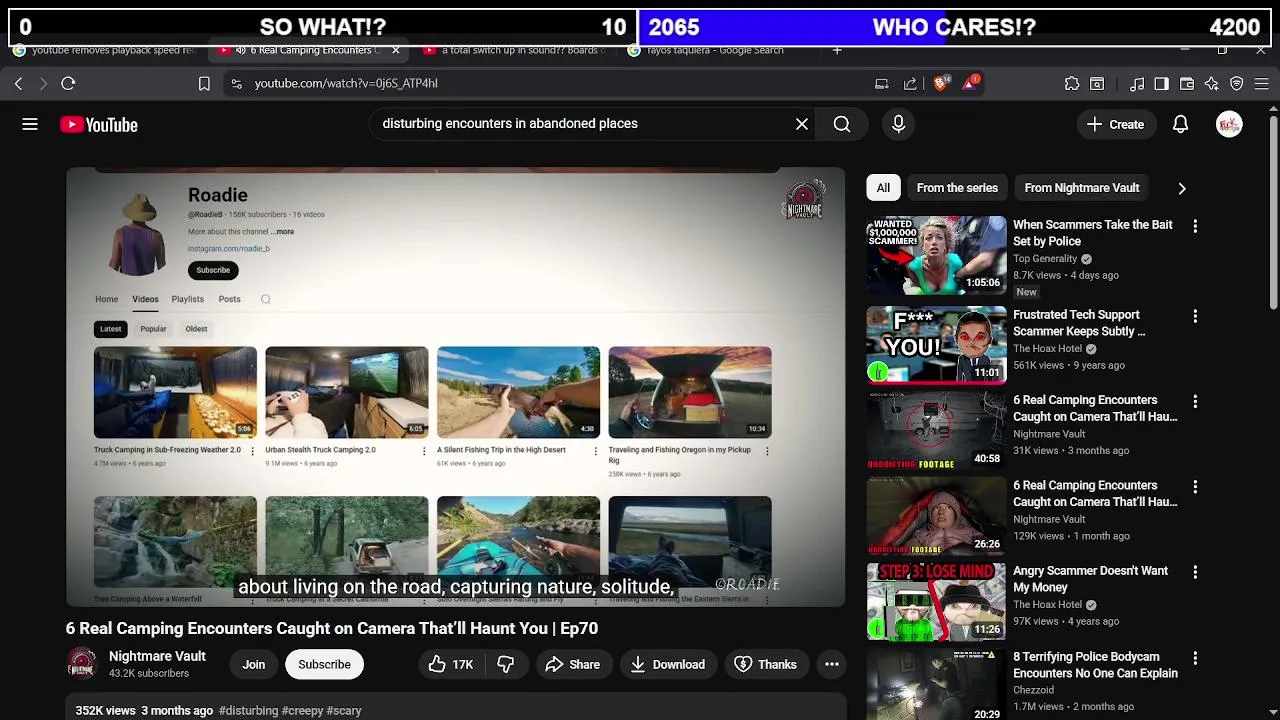Select the 'From Nightmare Vault' chip
Screen dimensions: 1280x720
click(x=1082, y=188)
